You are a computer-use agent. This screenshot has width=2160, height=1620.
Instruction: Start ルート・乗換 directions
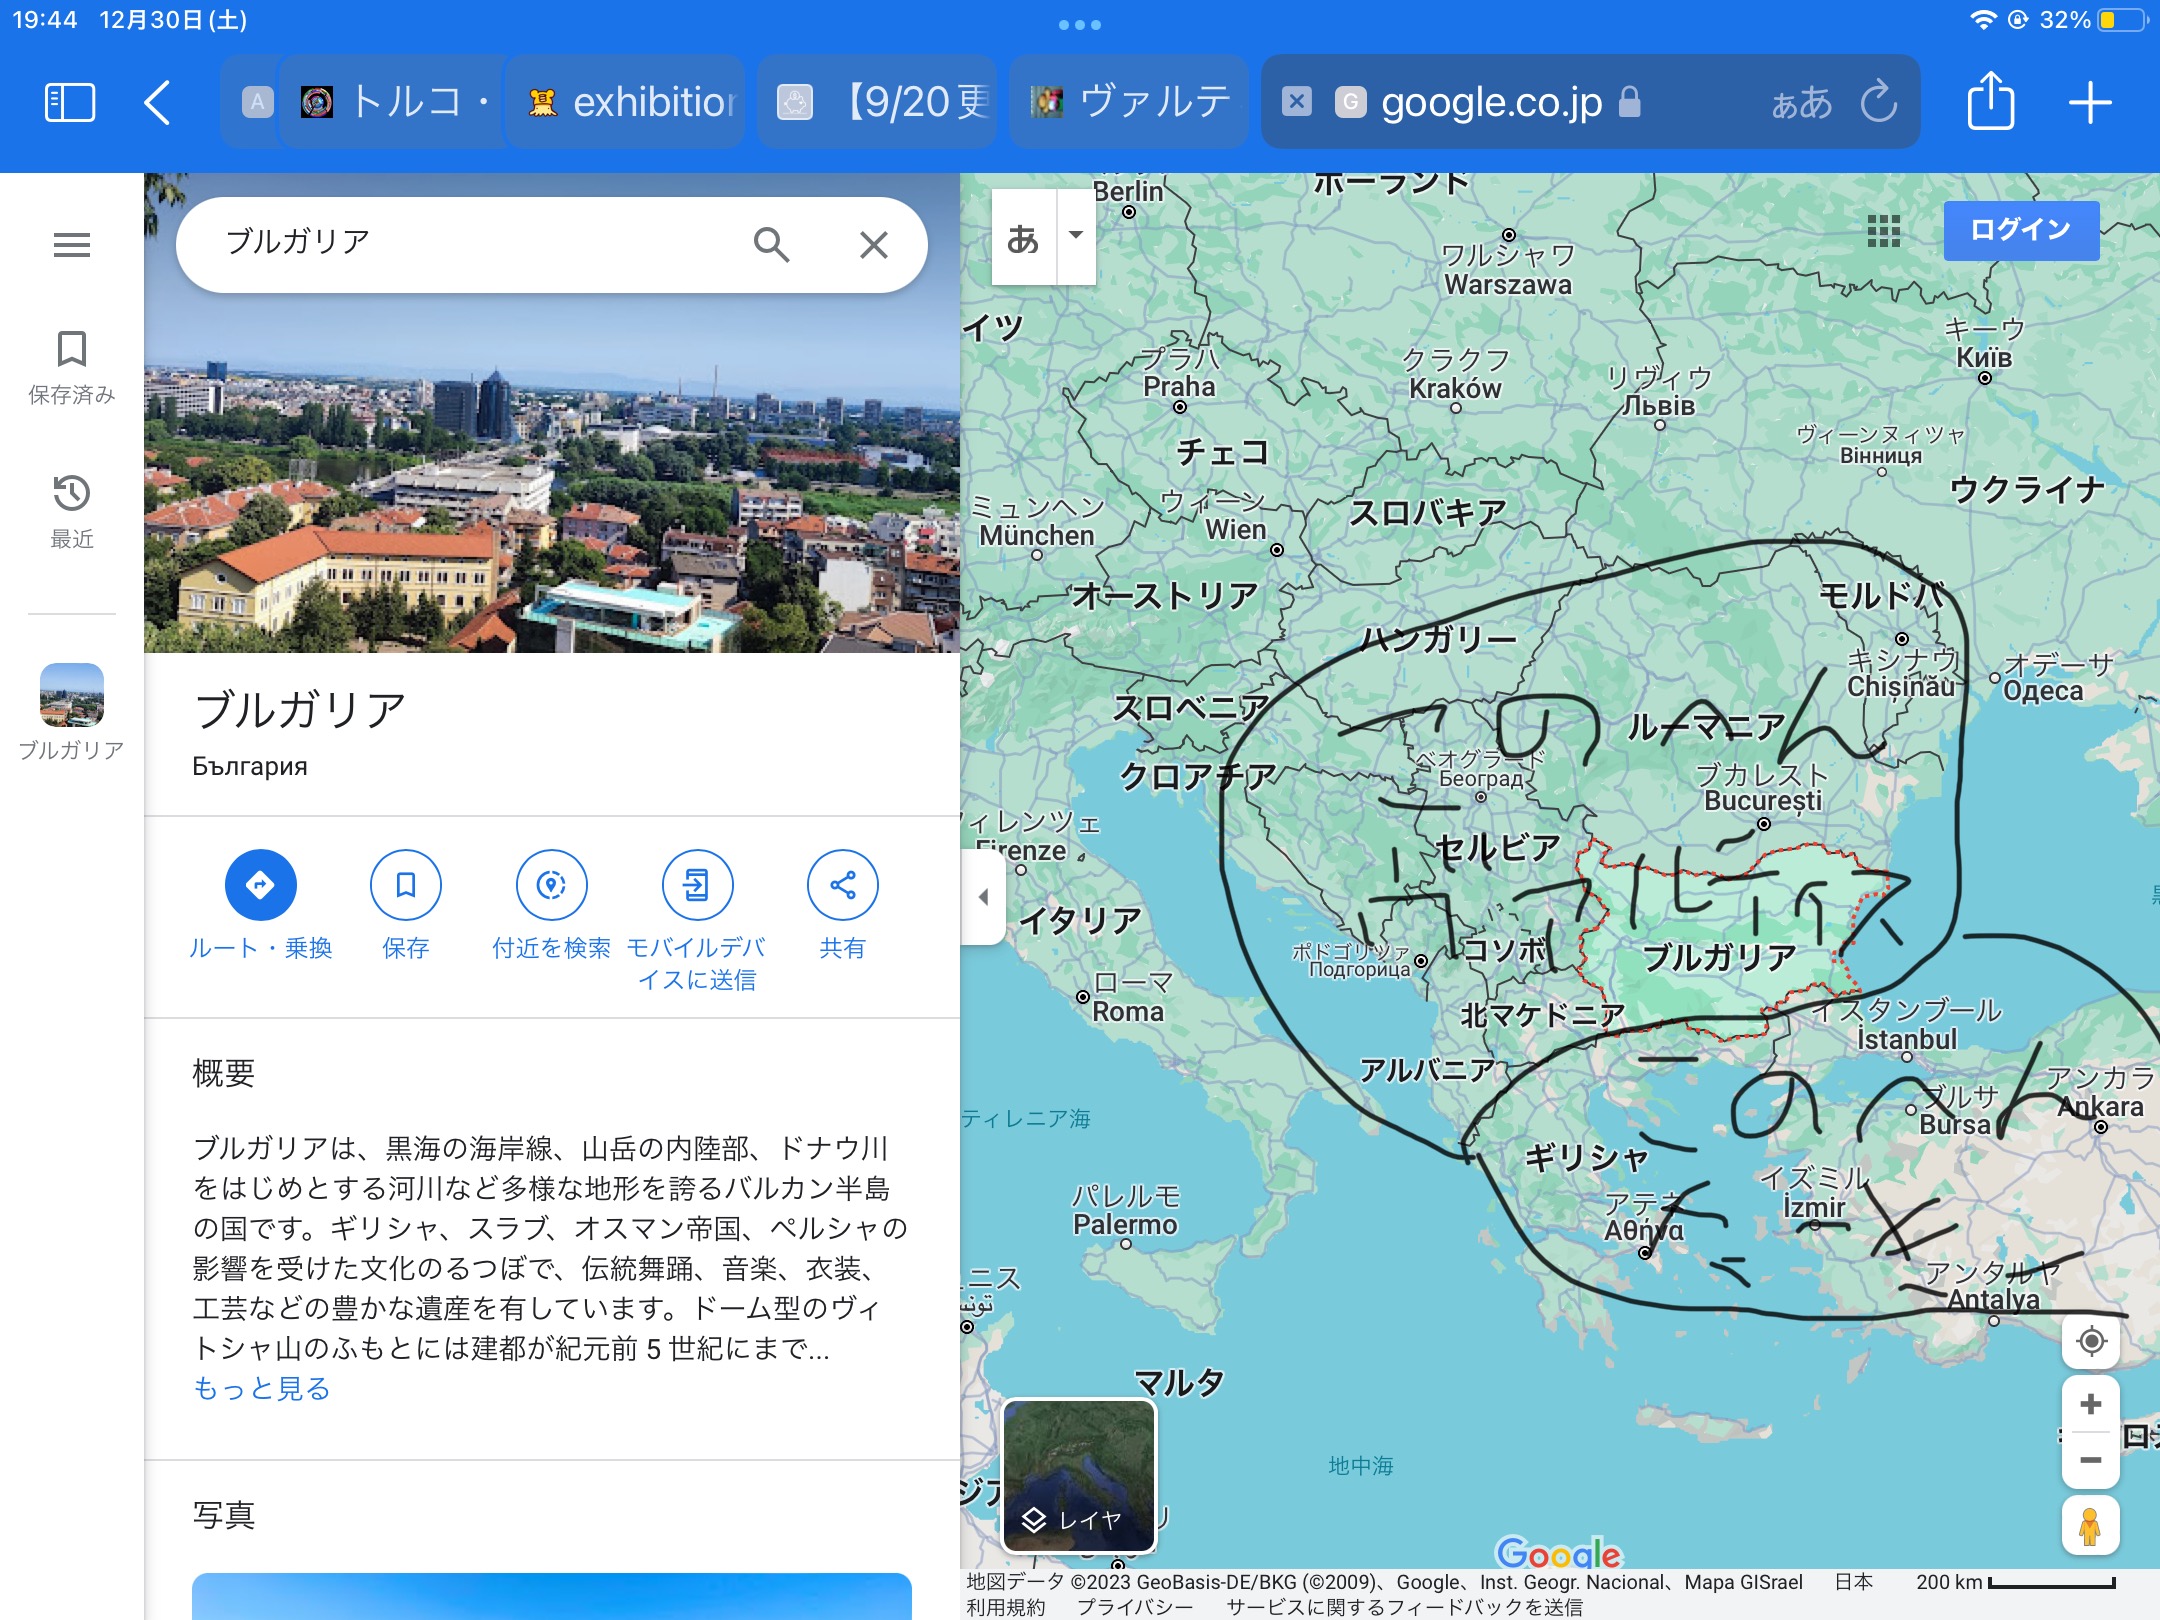(x=260, y=906)
